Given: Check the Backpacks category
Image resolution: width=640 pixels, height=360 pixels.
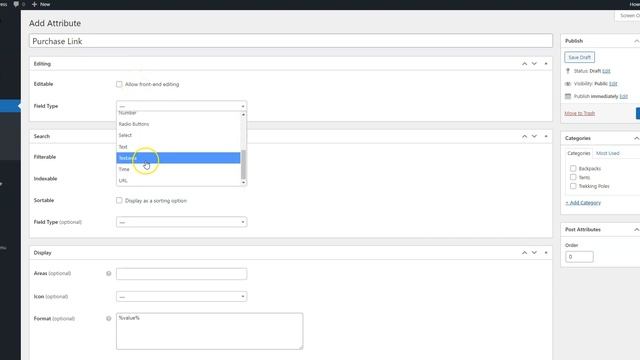Looking at the screenshot, I should 573,168.
